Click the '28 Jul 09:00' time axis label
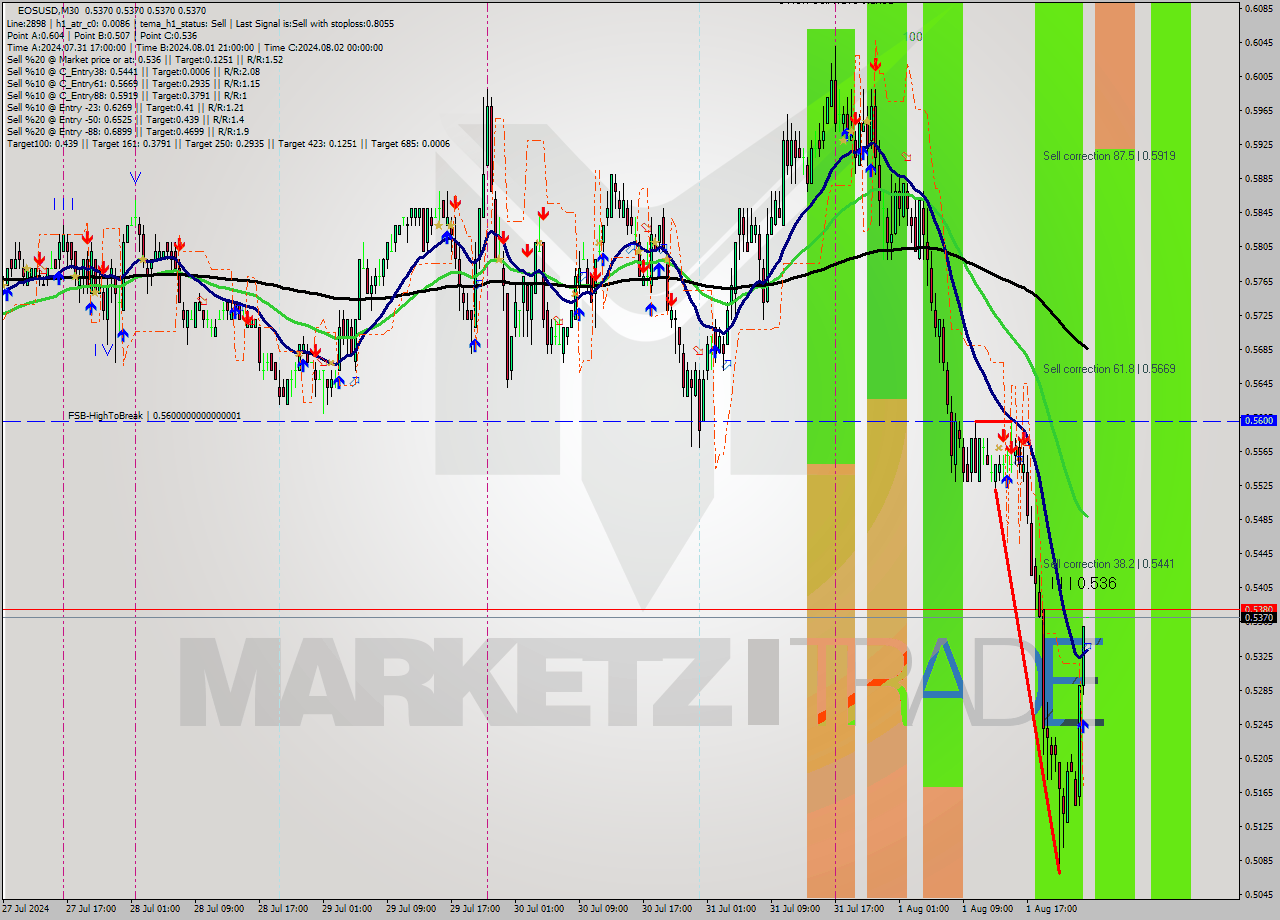This screenshot has height=920, width=1280. click(x=221, y=909)
